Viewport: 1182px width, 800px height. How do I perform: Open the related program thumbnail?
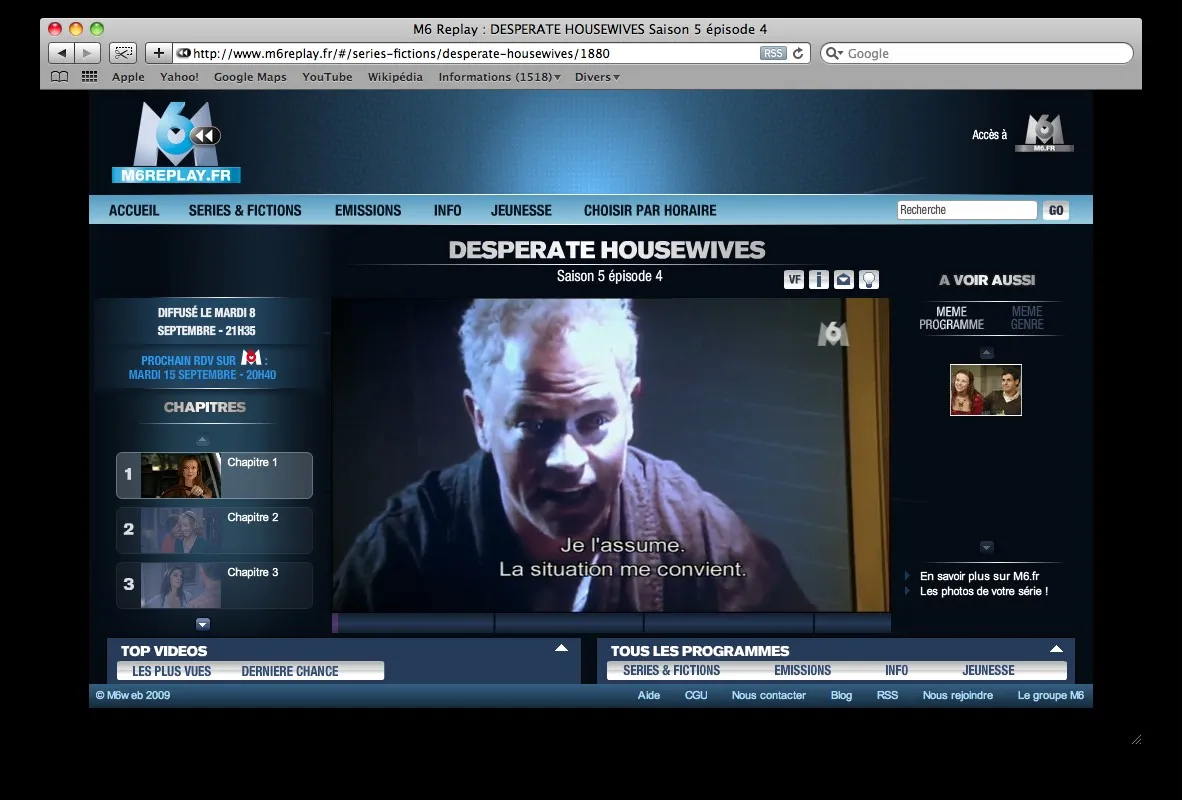tap(986, 390)
